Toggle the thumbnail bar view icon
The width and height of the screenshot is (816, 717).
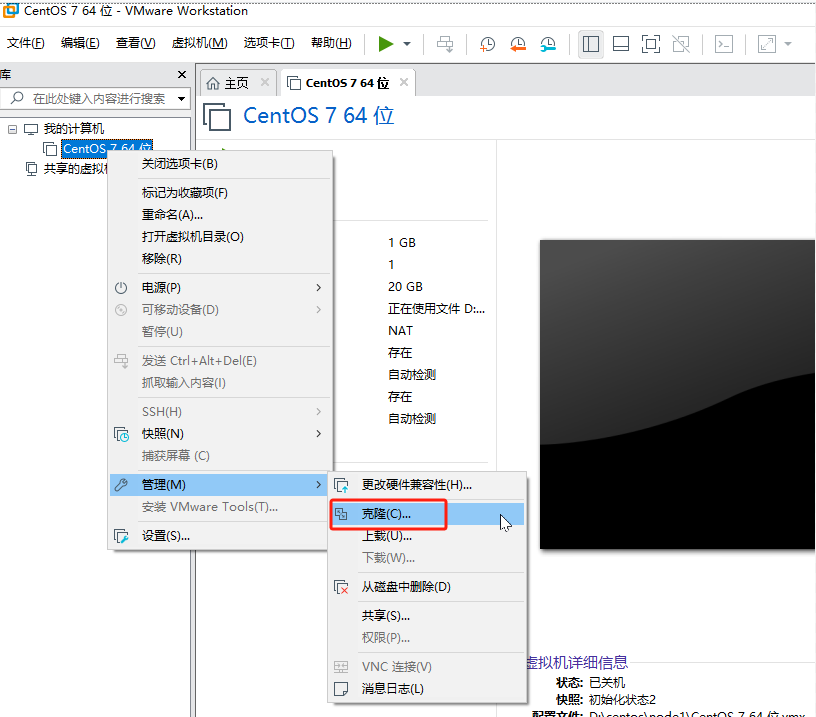pos(621,44)
